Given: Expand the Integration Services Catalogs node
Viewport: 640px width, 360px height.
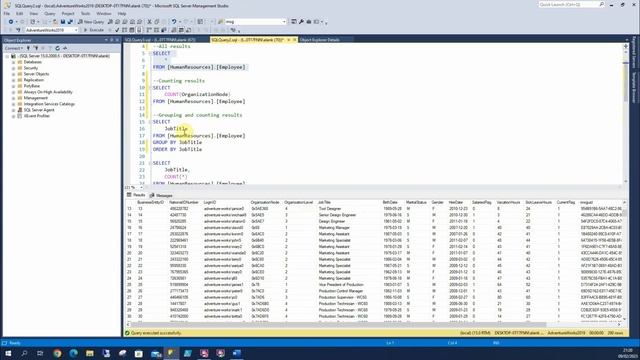Looking at the screenshot, I should (13, 104).
